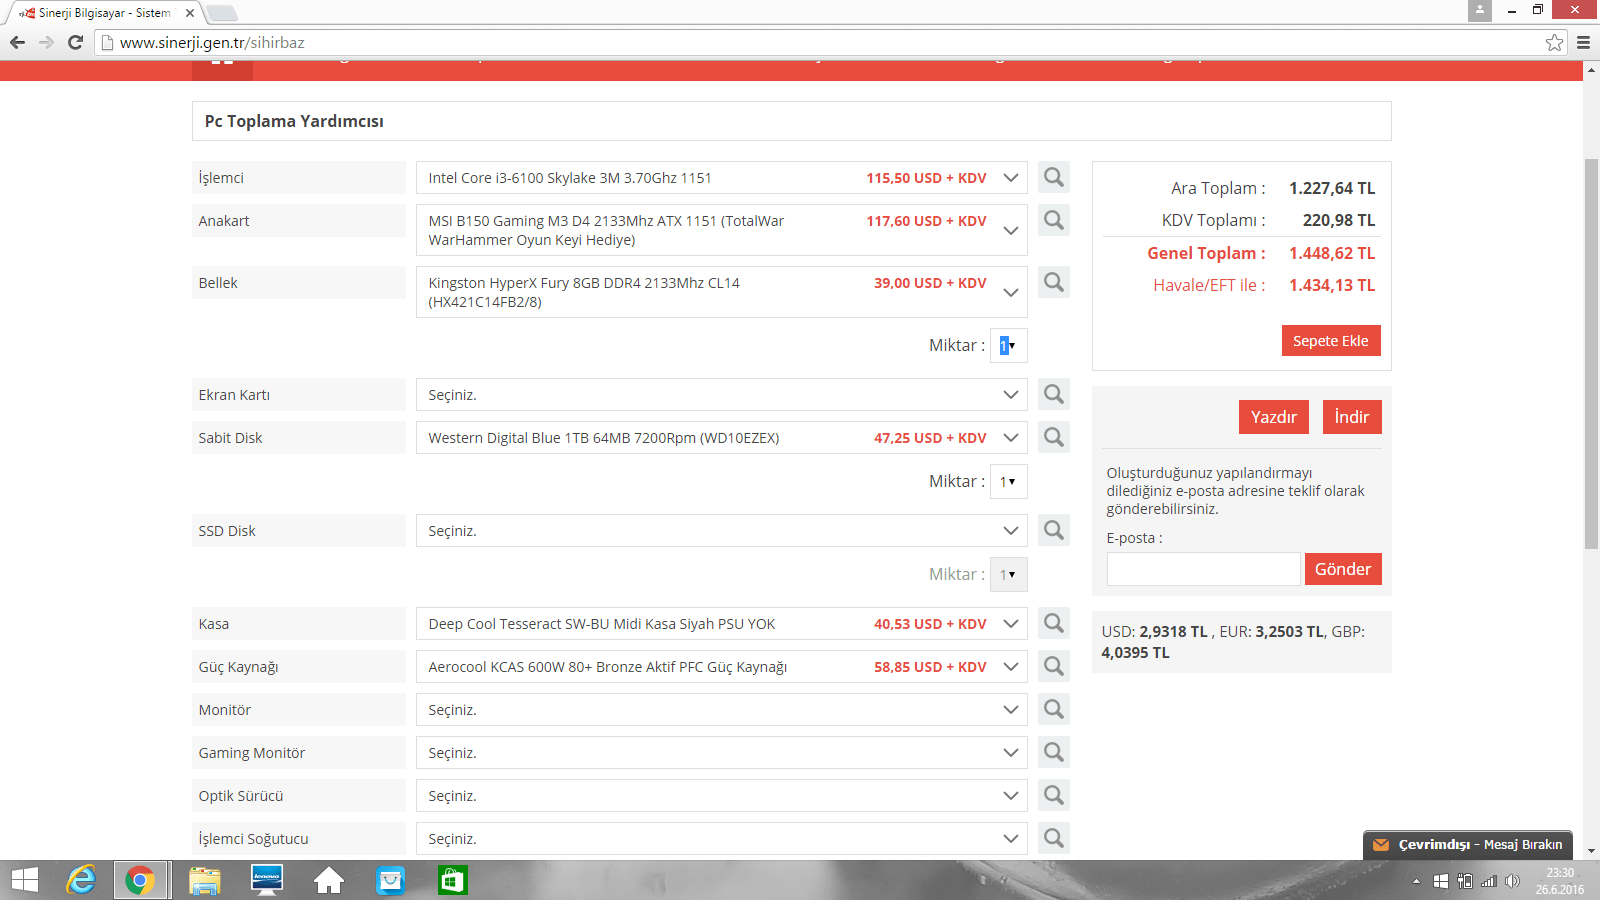The width and height of the screenshot is (1600, 900).
Task: Open the Monitör Seçiniz dropdown
Action: (722, 710)
